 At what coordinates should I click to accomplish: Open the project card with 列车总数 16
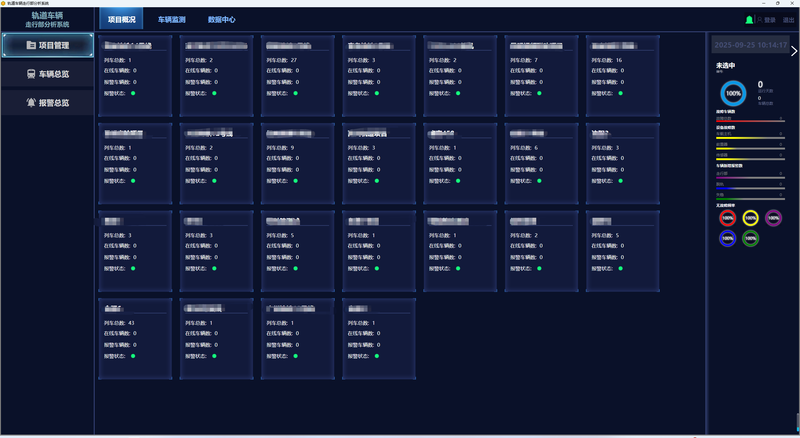(622, 76)
